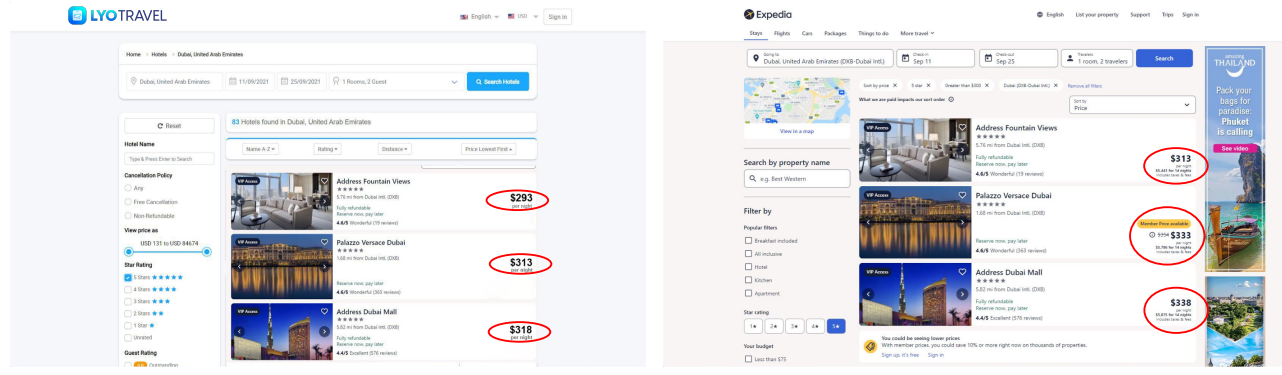The height and width of the screenshot is (375, 1282).
Task: Tick the All inclusive checkbox
Action: 749,253
